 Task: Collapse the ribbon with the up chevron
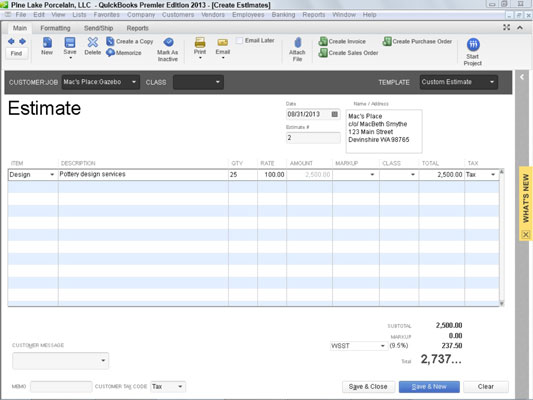pos(520,28)
